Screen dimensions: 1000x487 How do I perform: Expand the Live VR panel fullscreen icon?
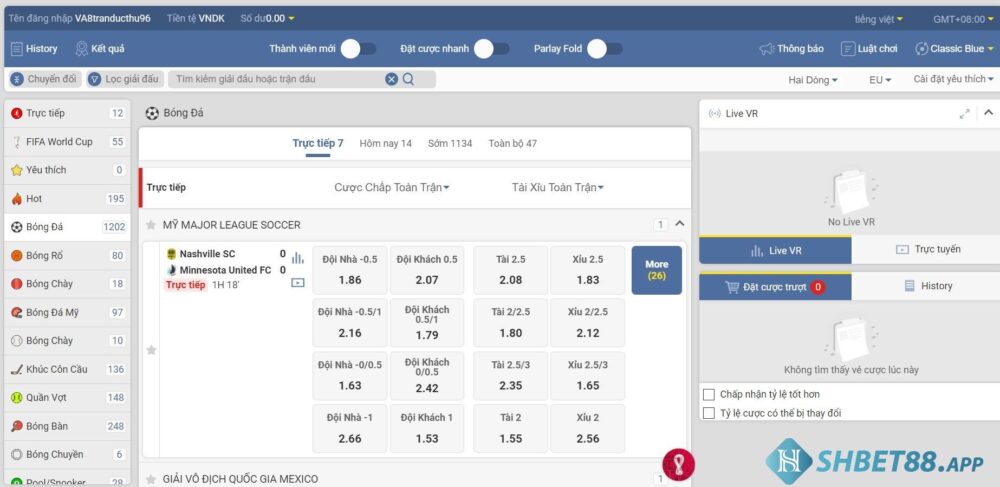(x=964, y=114)
